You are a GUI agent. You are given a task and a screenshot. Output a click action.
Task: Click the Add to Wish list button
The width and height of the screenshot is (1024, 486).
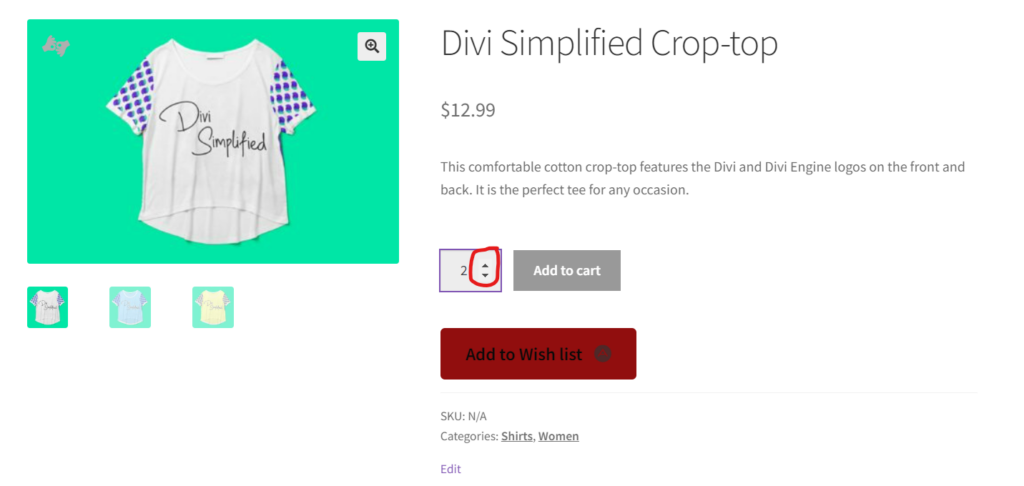click(523, 354)
